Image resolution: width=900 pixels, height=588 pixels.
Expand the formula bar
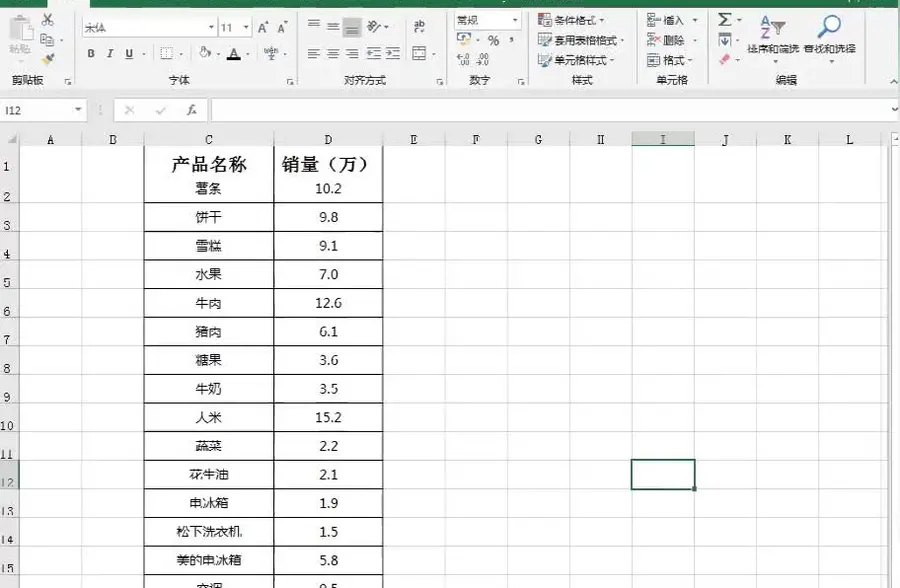pos(894,109)
